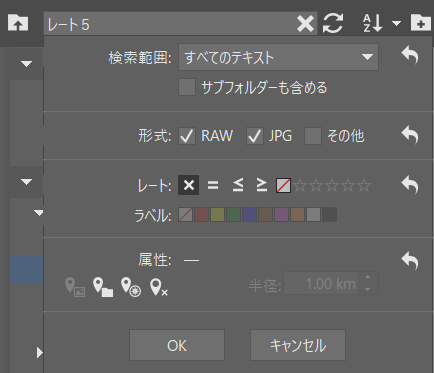Select the orange label swatch
Viewport: 434px width, 373px height.
(x=297, y=215)
